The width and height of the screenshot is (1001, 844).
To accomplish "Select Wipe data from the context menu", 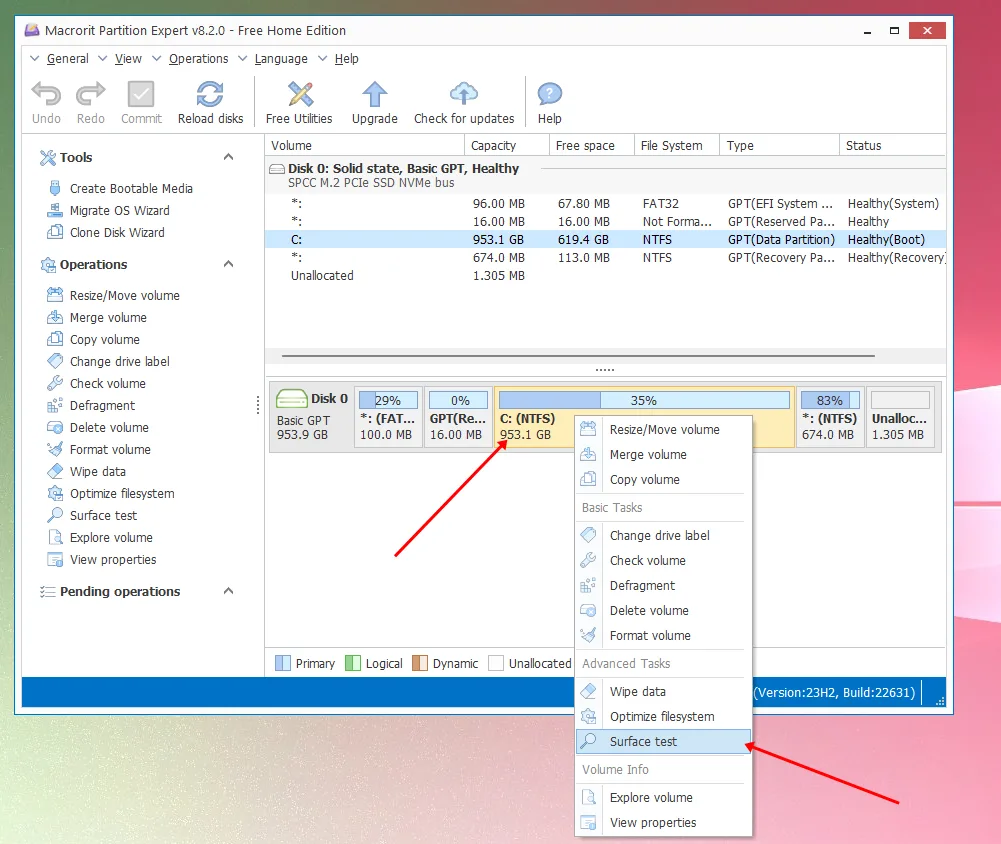I will click(x=637, y=691).
